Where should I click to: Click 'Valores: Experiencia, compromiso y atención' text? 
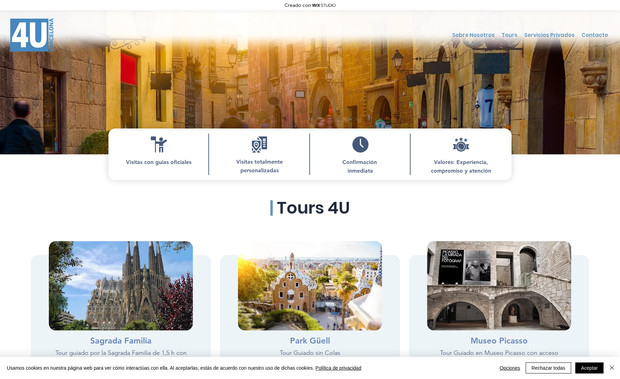pos(461,166)
